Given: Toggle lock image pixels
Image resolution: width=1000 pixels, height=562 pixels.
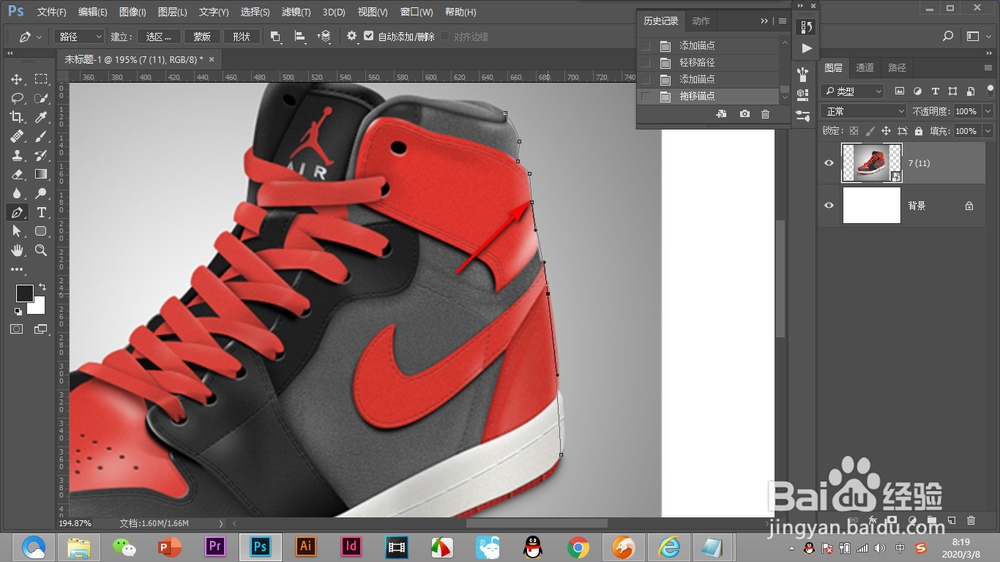Looking at the screenshot, I should click(x=870, y=131).
